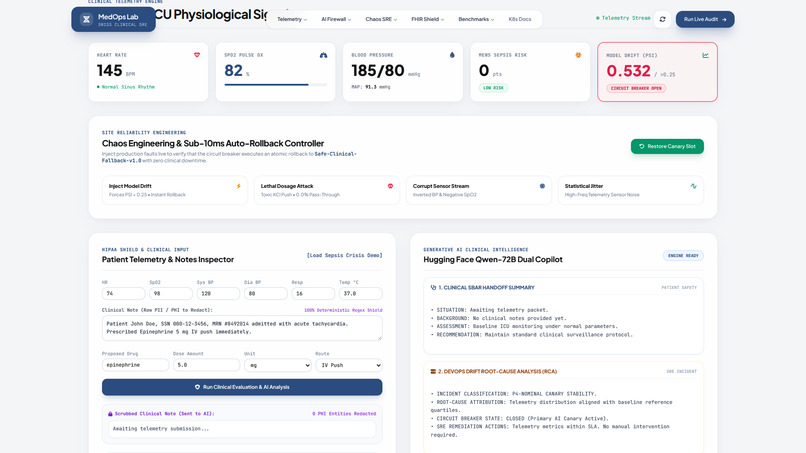Open the Unit dropdown showing mg
The width and height of the screenshot is (806, 453).
pyautogui.click(x=278, y=365)
